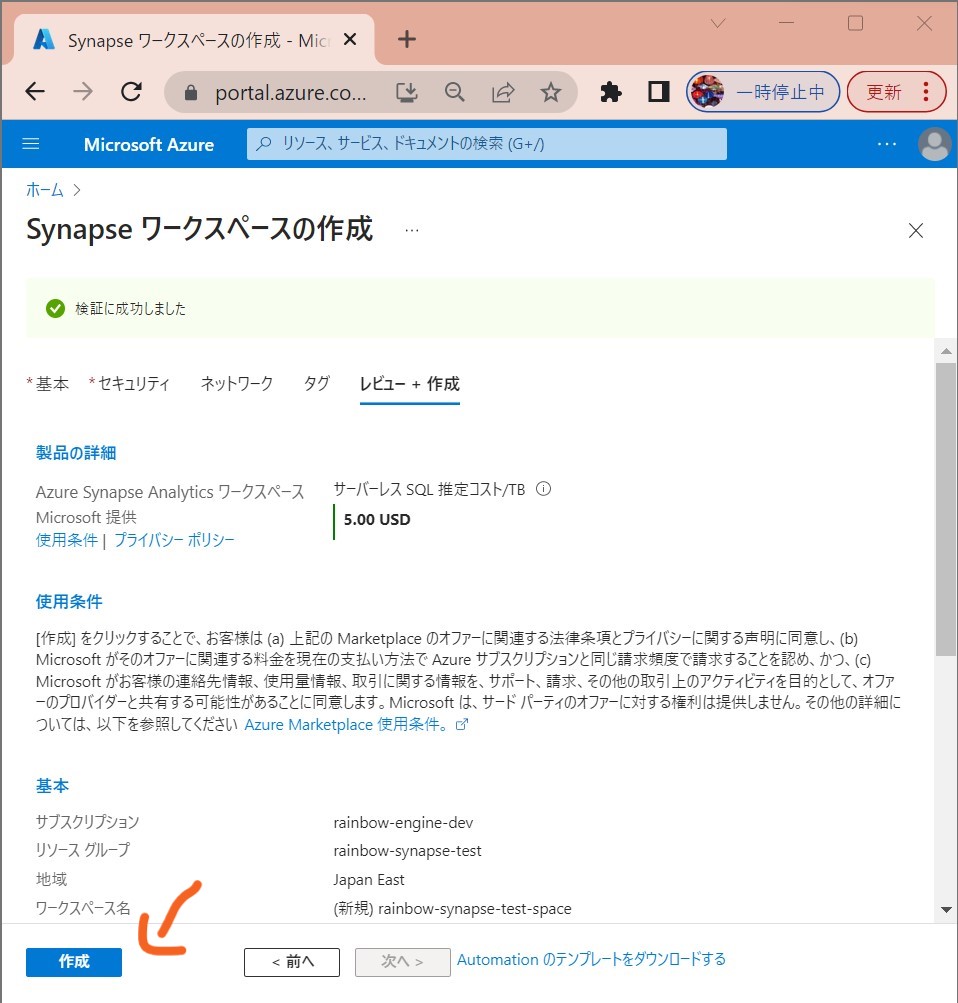
Task: Select the レビュー + 作成 tab
Action: pyautogui.click(x=410, y=384)
